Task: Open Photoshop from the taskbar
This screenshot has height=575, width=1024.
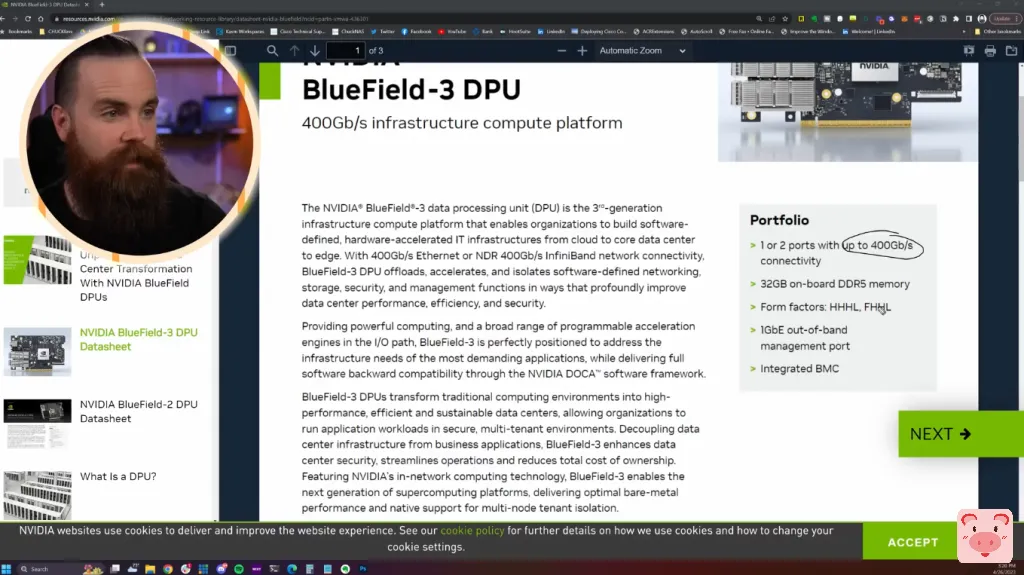Action: coord(363,569)
